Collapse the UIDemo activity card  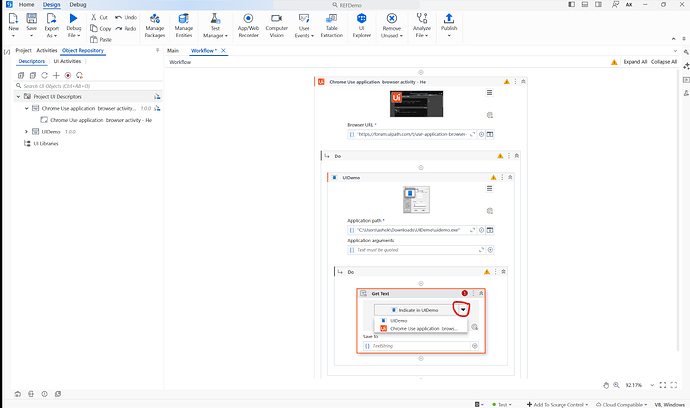(510, 177)
